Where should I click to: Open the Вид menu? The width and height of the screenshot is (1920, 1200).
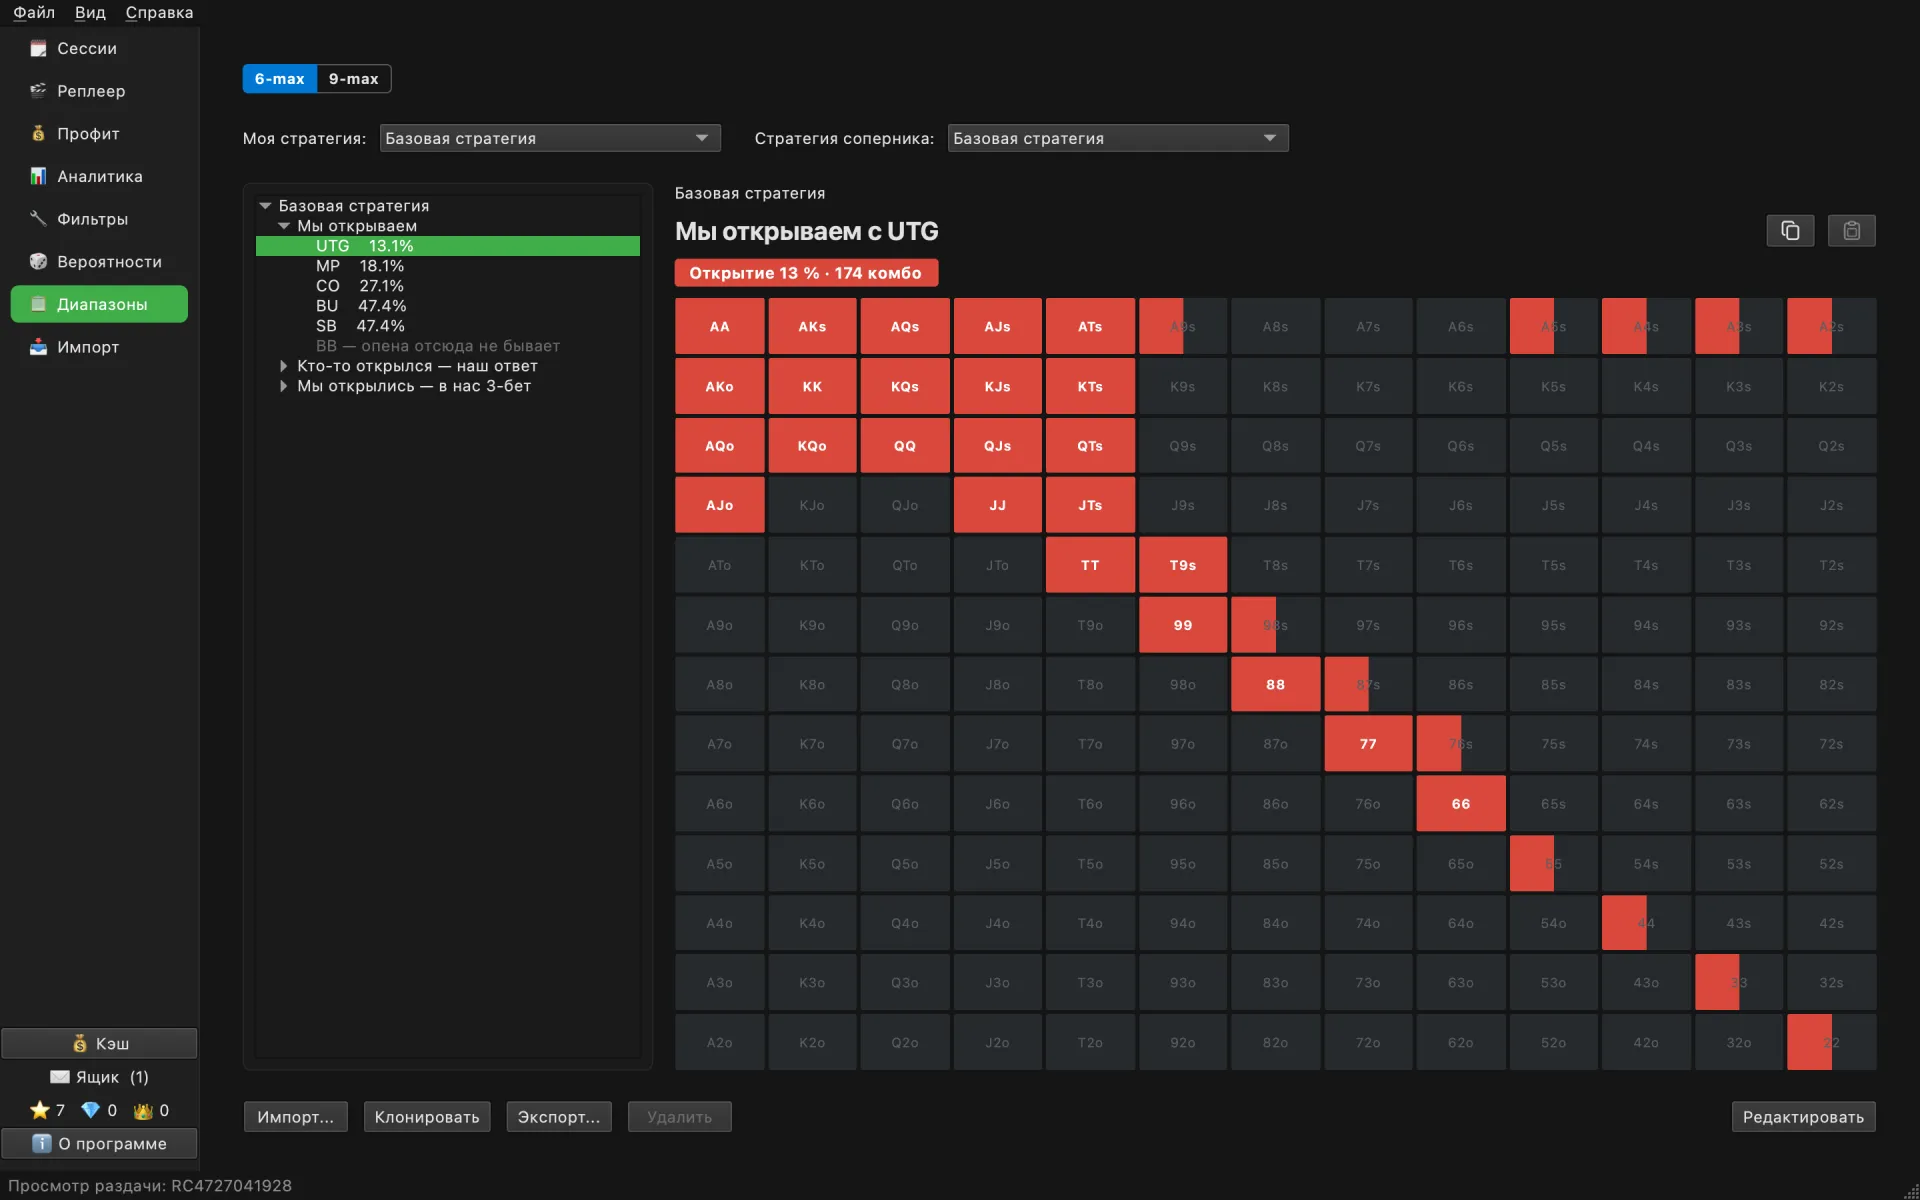tap(90, 12)
